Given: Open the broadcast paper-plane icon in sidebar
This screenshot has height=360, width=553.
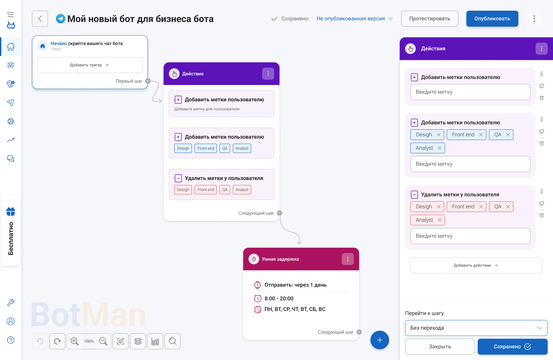Looking at the screenshot, I should click(x=11, y=103).
